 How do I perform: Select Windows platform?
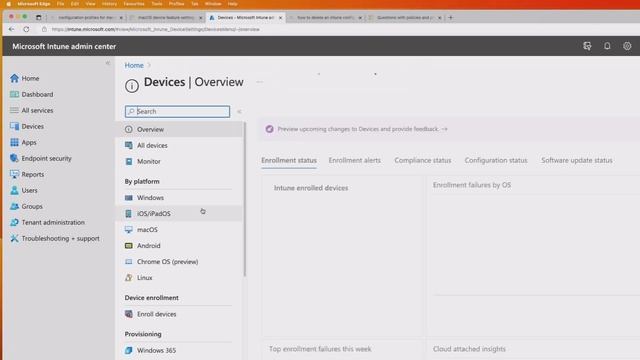tap(180, 198)
